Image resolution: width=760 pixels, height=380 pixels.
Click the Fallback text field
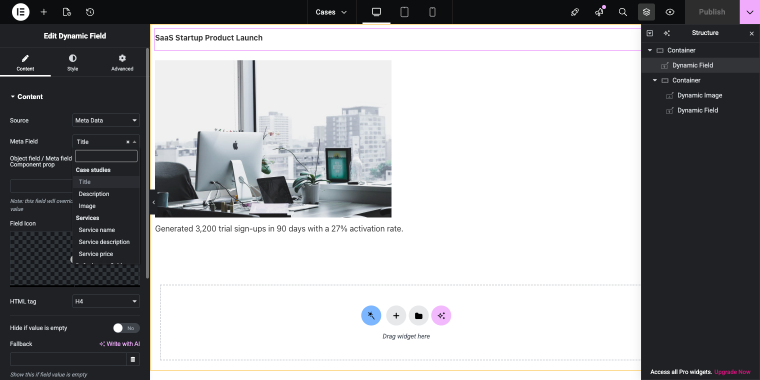pyautogui.click(x=68, y=359)
